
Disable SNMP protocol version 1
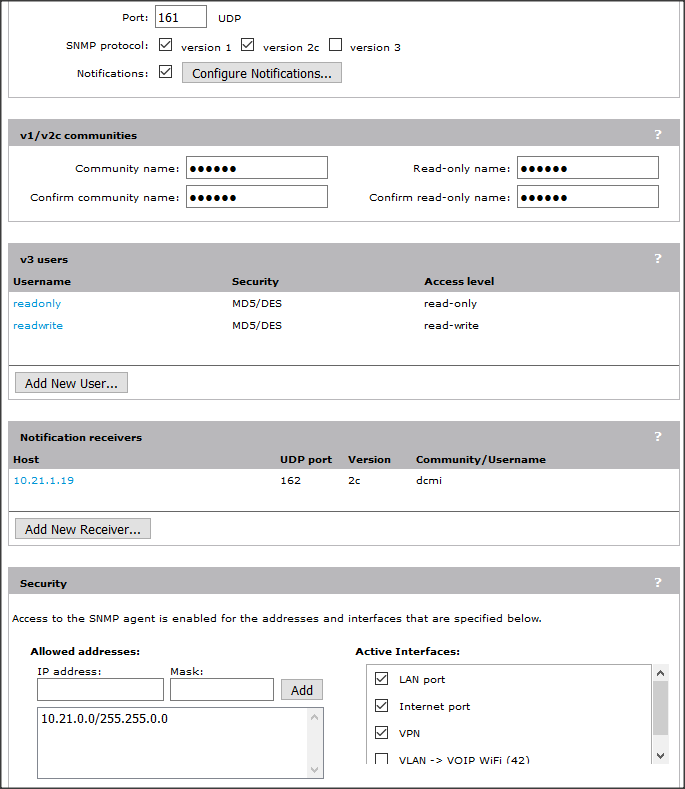[x=166, y=45]
